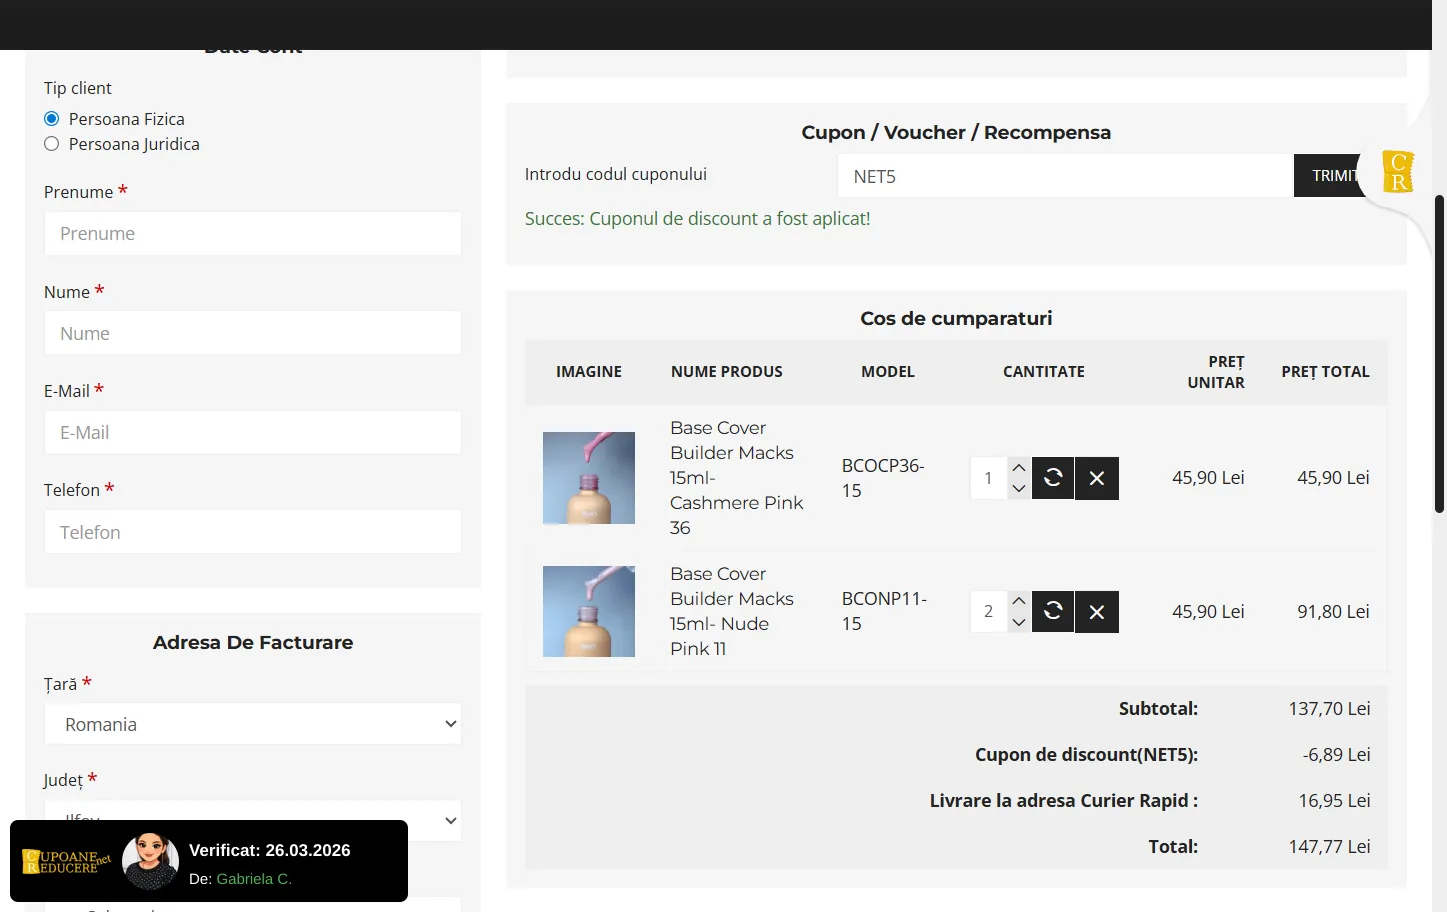Remove Cashmere Pink 36 item from cart

coord(1096,478)
